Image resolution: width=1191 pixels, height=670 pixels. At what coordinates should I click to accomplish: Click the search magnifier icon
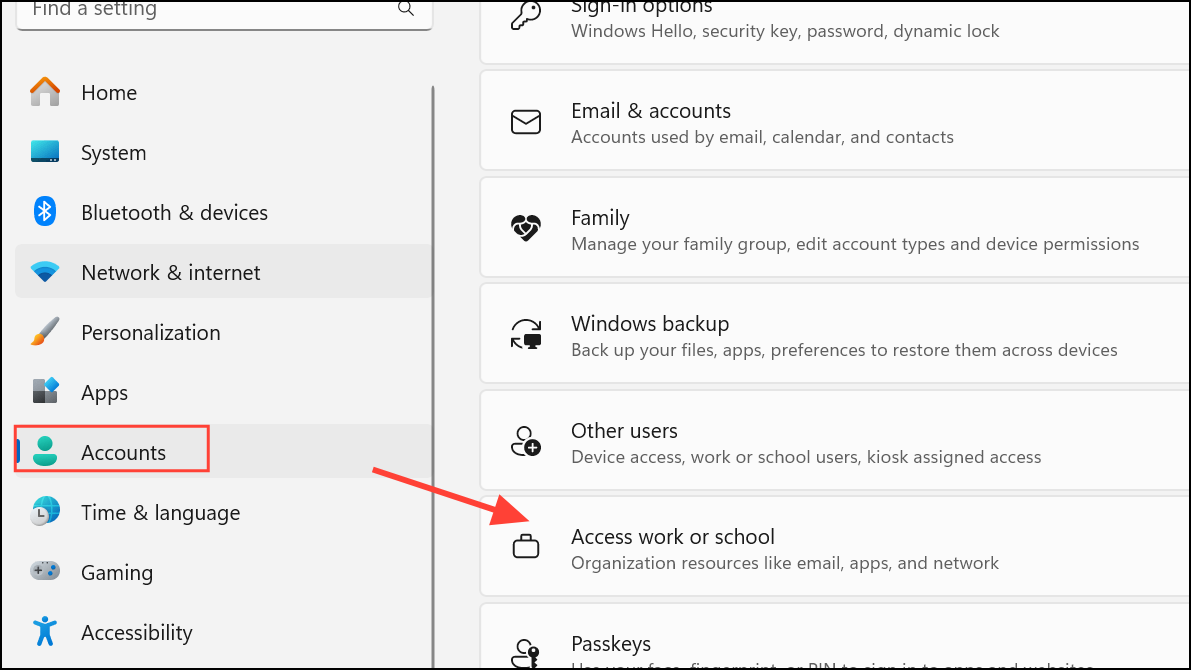pyautogui.click(x=406, y=9)
